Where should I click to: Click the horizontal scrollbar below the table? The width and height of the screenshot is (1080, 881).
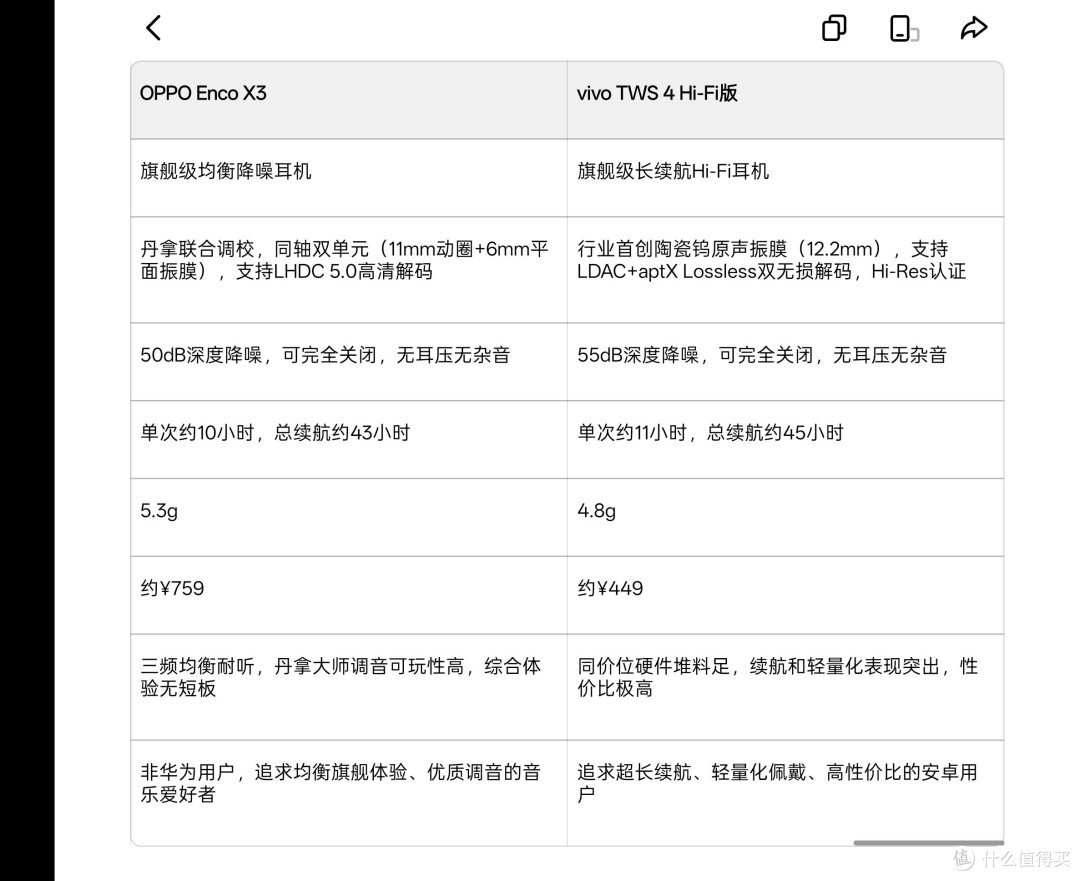click(928, 842)
